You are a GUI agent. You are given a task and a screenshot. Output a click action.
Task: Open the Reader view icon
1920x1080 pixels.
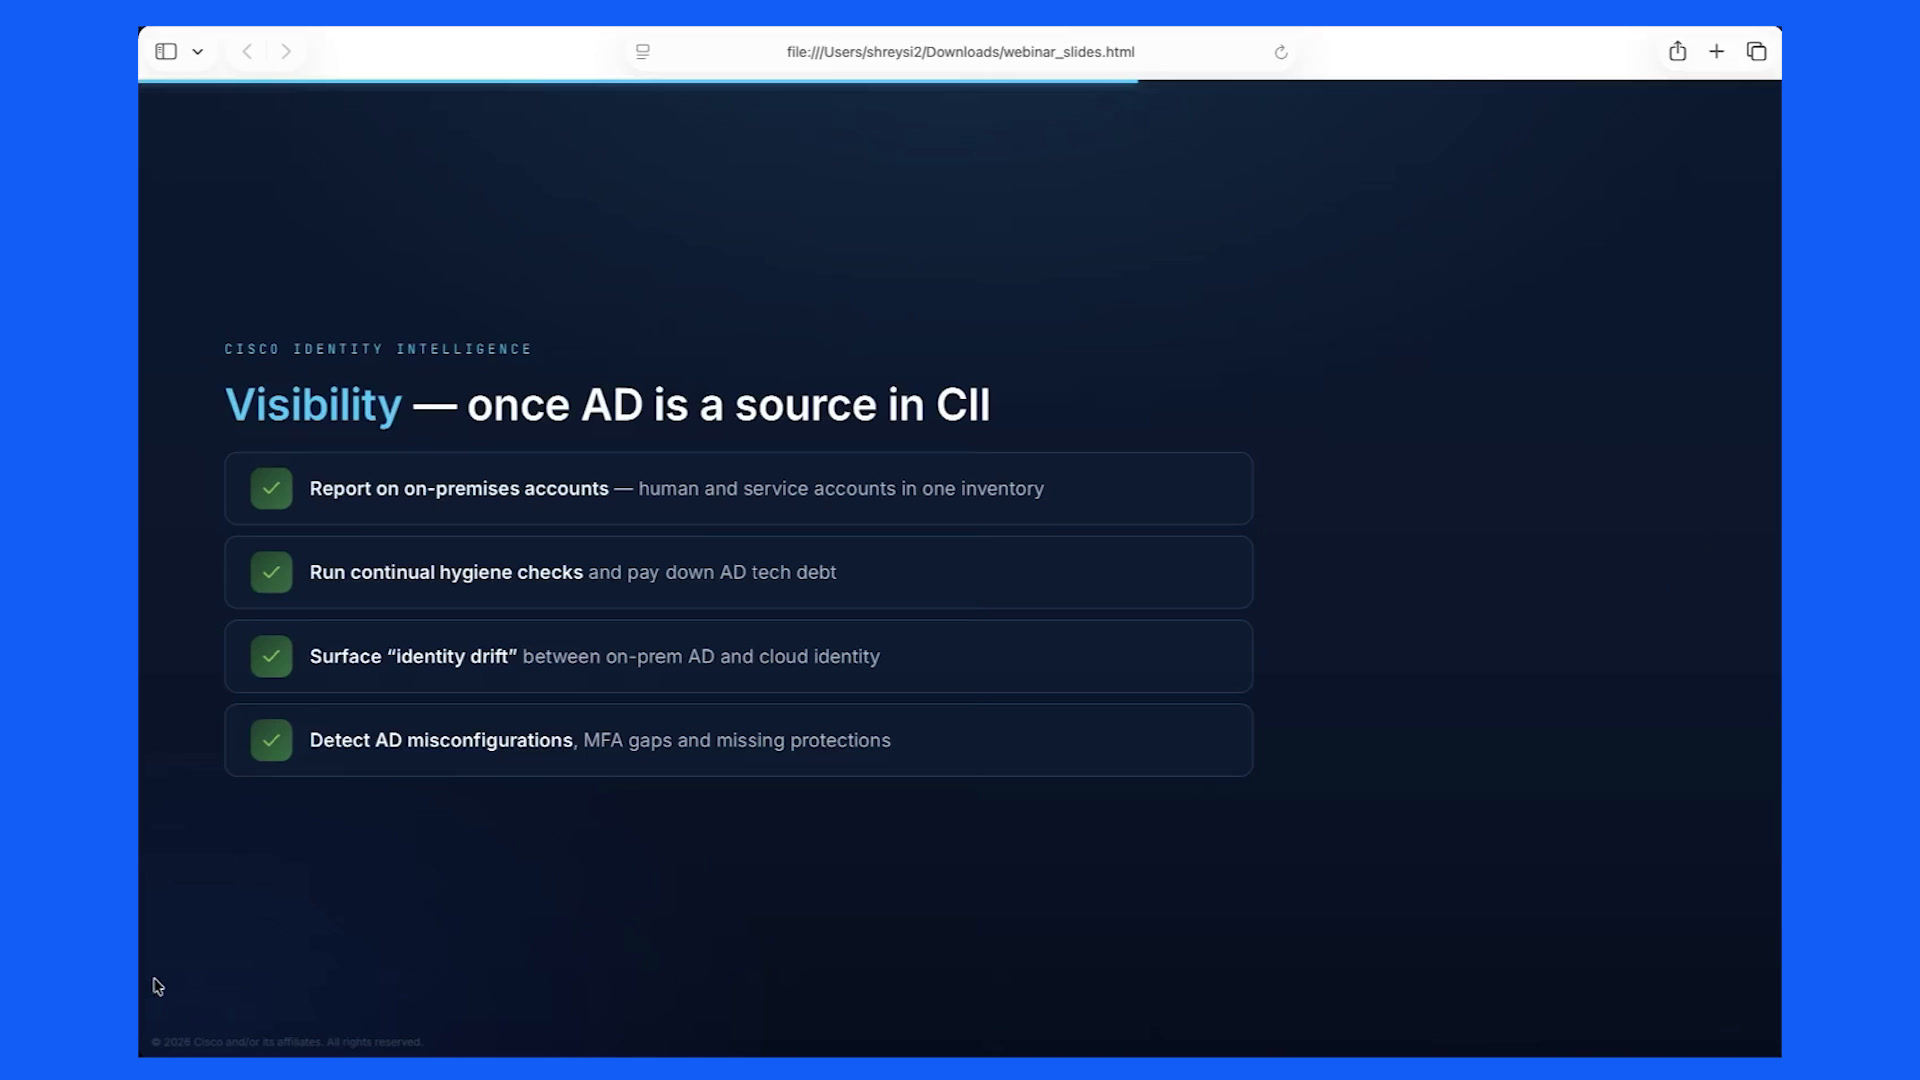643,51
